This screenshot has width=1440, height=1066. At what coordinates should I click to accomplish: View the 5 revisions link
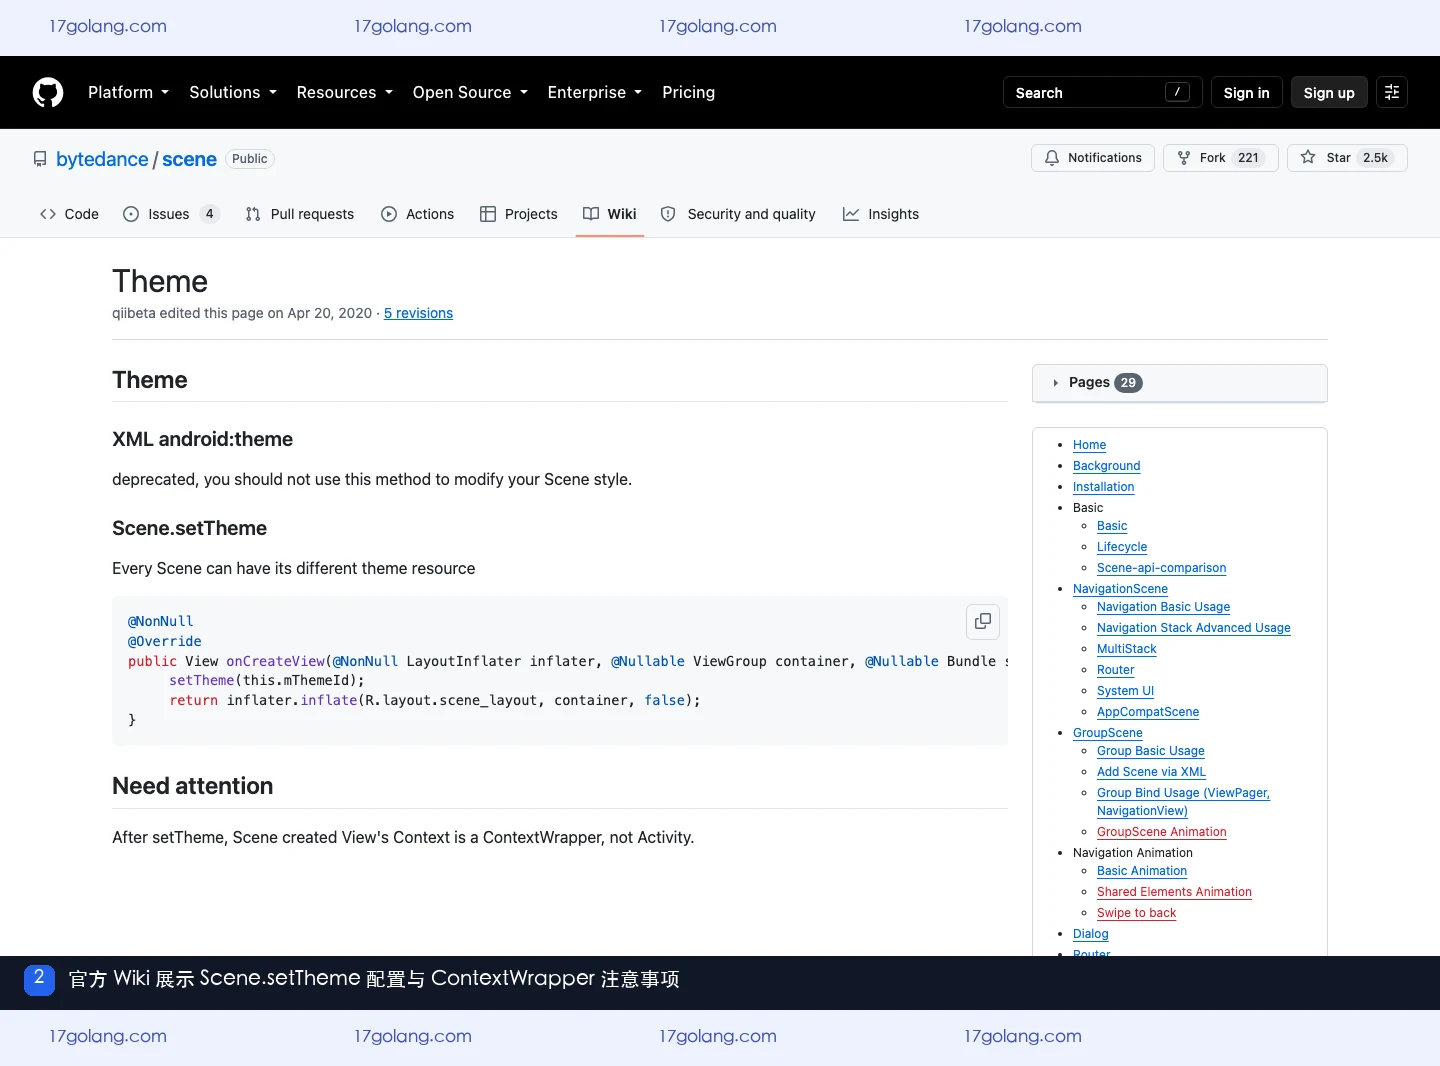(x=418, y=313)
